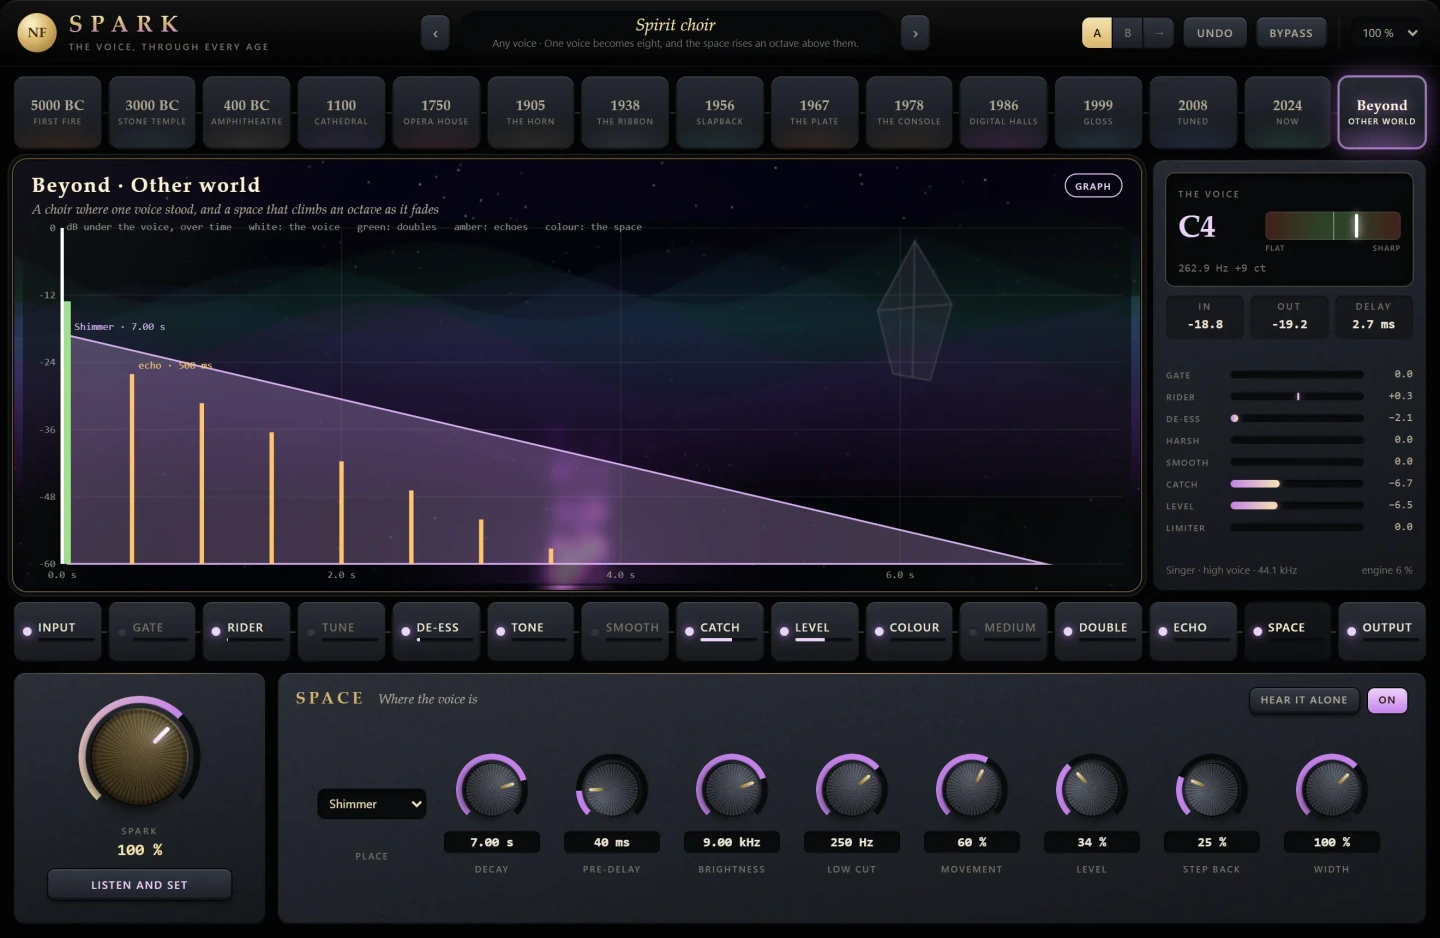This screenshot has height=938, width=1440.
Task: Click the WIDTH knob
Action: tap(1332, 789)
